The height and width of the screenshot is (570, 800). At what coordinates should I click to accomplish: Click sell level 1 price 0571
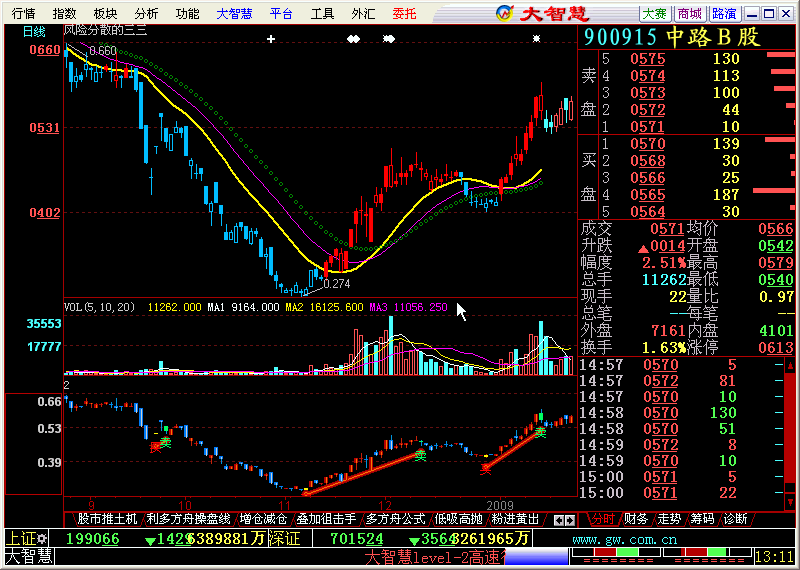coord(647,127)
